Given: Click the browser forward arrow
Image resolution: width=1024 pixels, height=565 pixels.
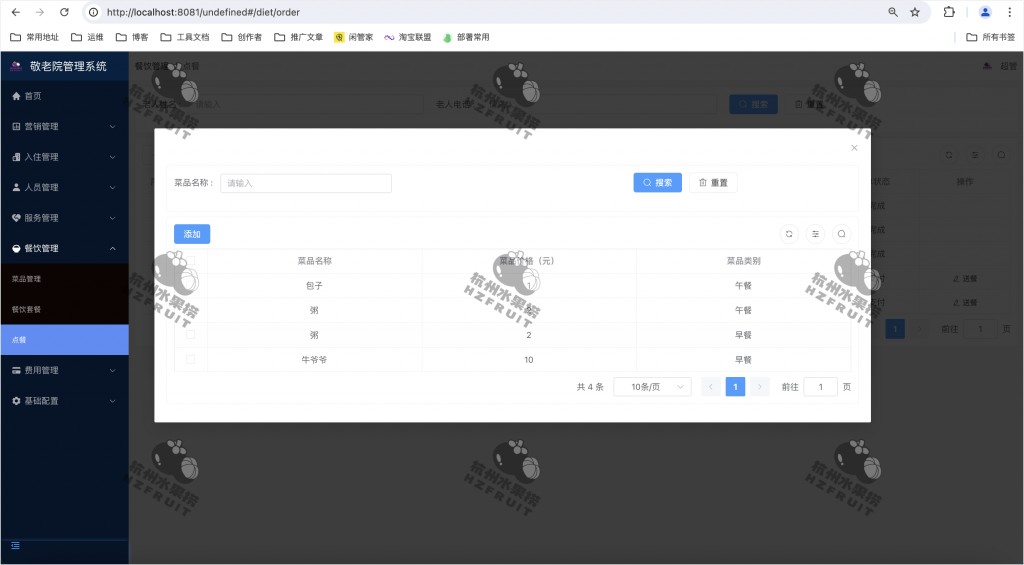Looking at the screenshot, I should click(x=40, y=12).
